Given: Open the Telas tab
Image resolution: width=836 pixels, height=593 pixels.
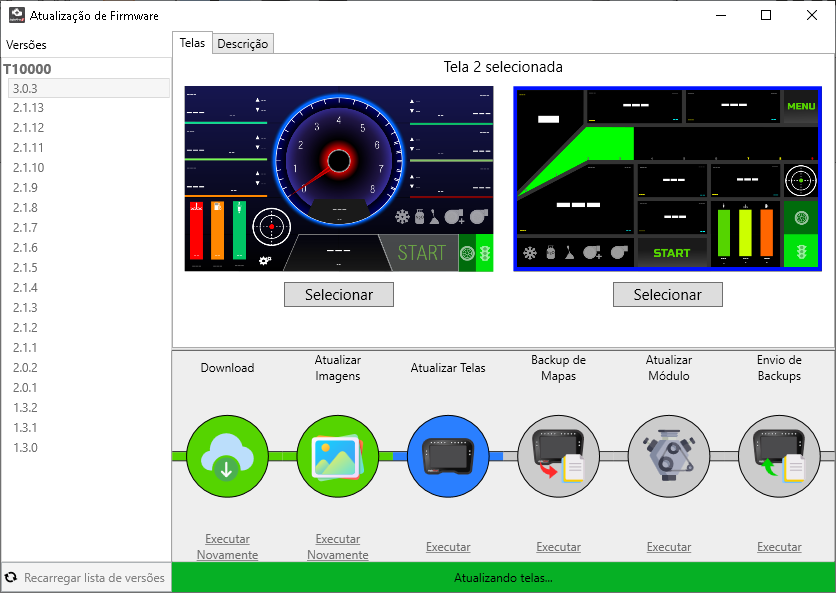Looking at the screenshot, I should 192,43.
